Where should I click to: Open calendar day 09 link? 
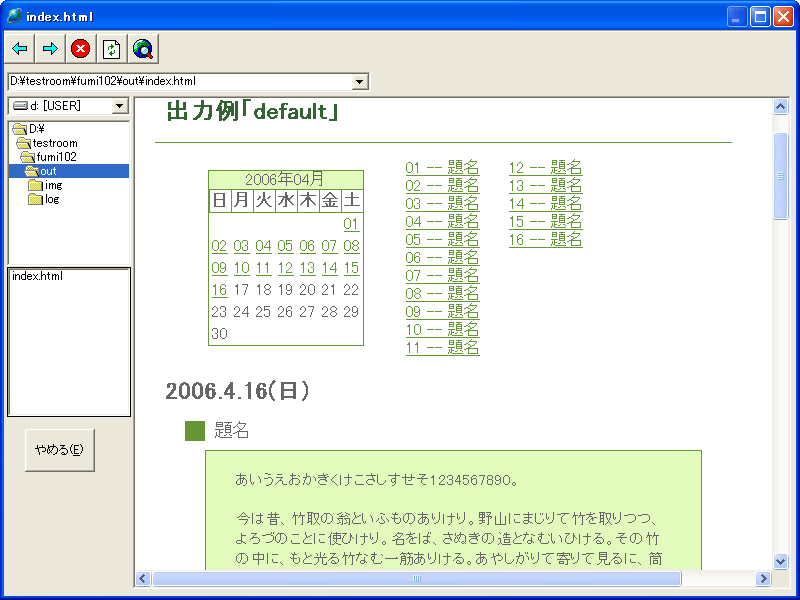[x=219, y=268]
